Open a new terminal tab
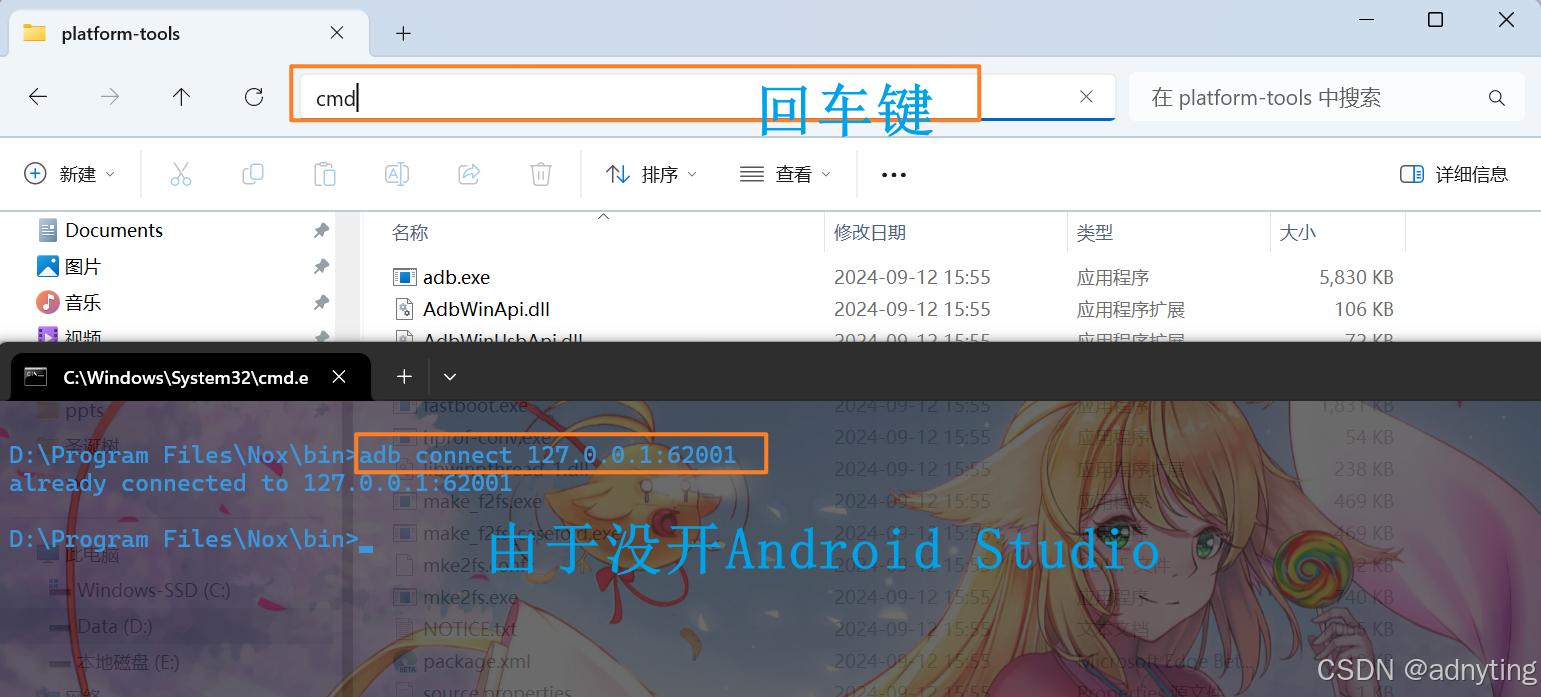 [404, 376]
